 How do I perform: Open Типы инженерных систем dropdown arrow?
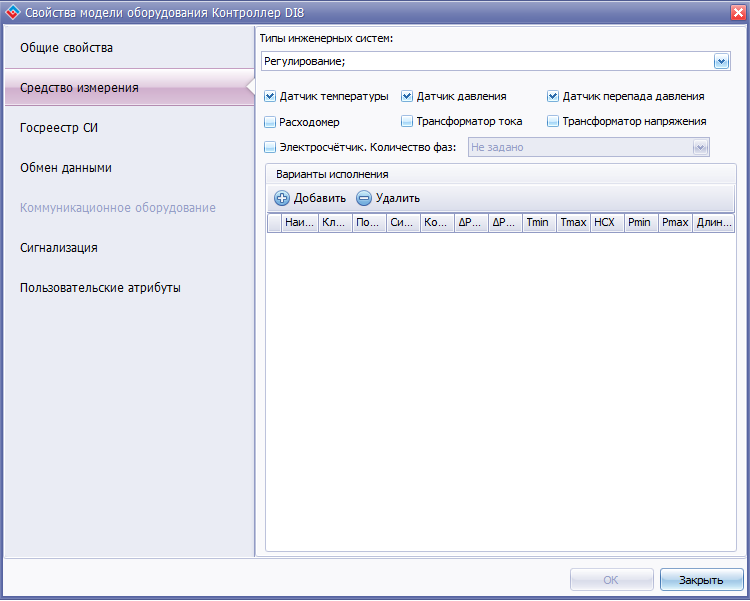click(721, 61)
